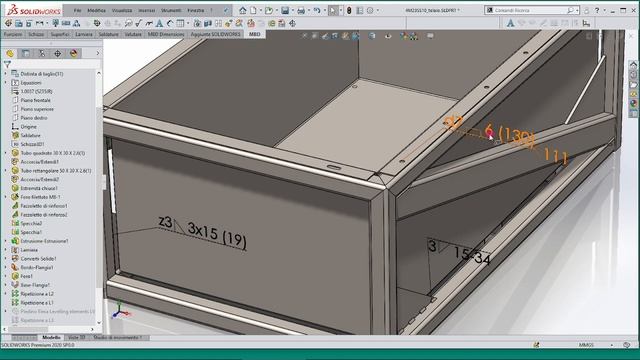Open the Help question mark

tap(597, 11)
